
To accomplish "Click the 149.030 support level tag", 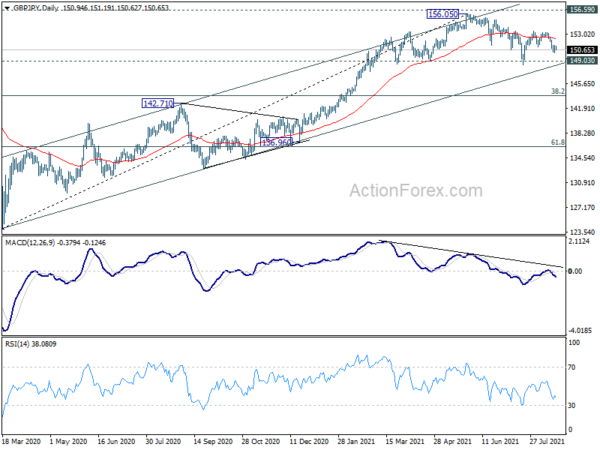I will pos(582,60).
